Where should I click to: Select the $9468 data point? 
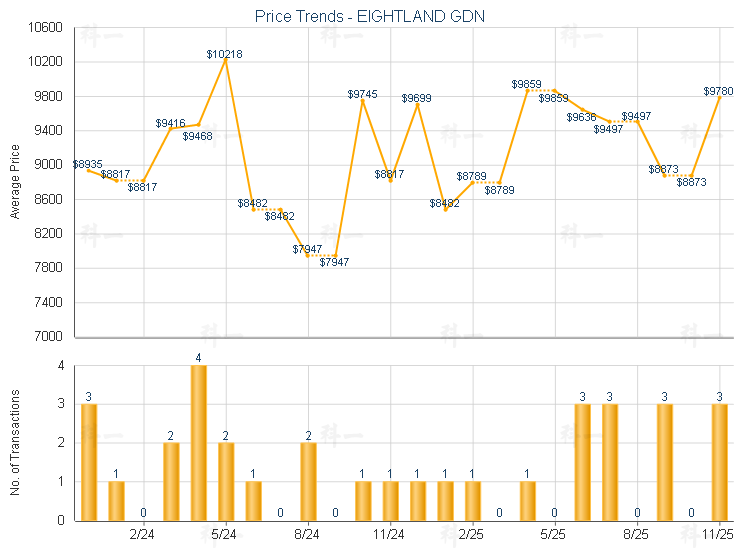coord(199,124)
